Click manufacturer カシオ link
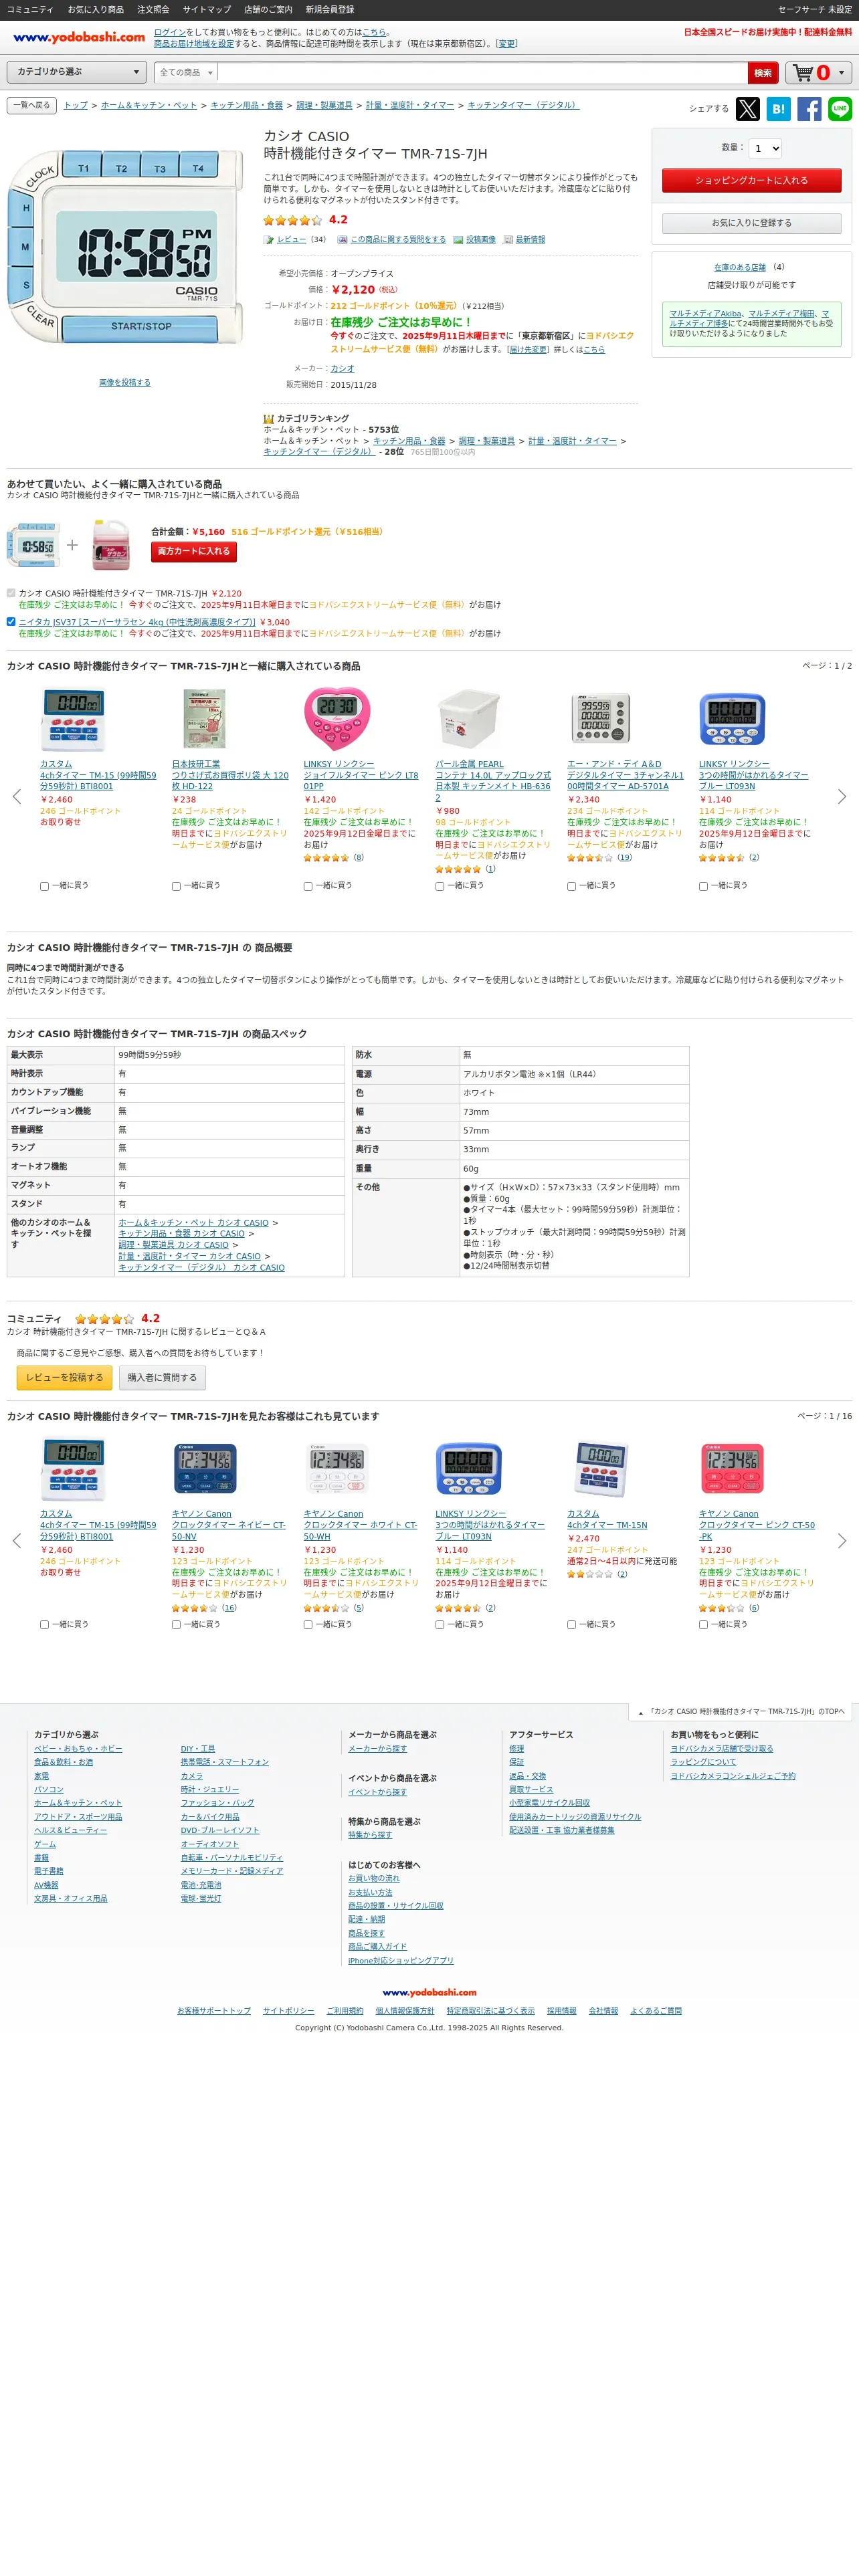Image resolution: width=859 pixels, height=2576 pixels. click(x=342, y=369)
